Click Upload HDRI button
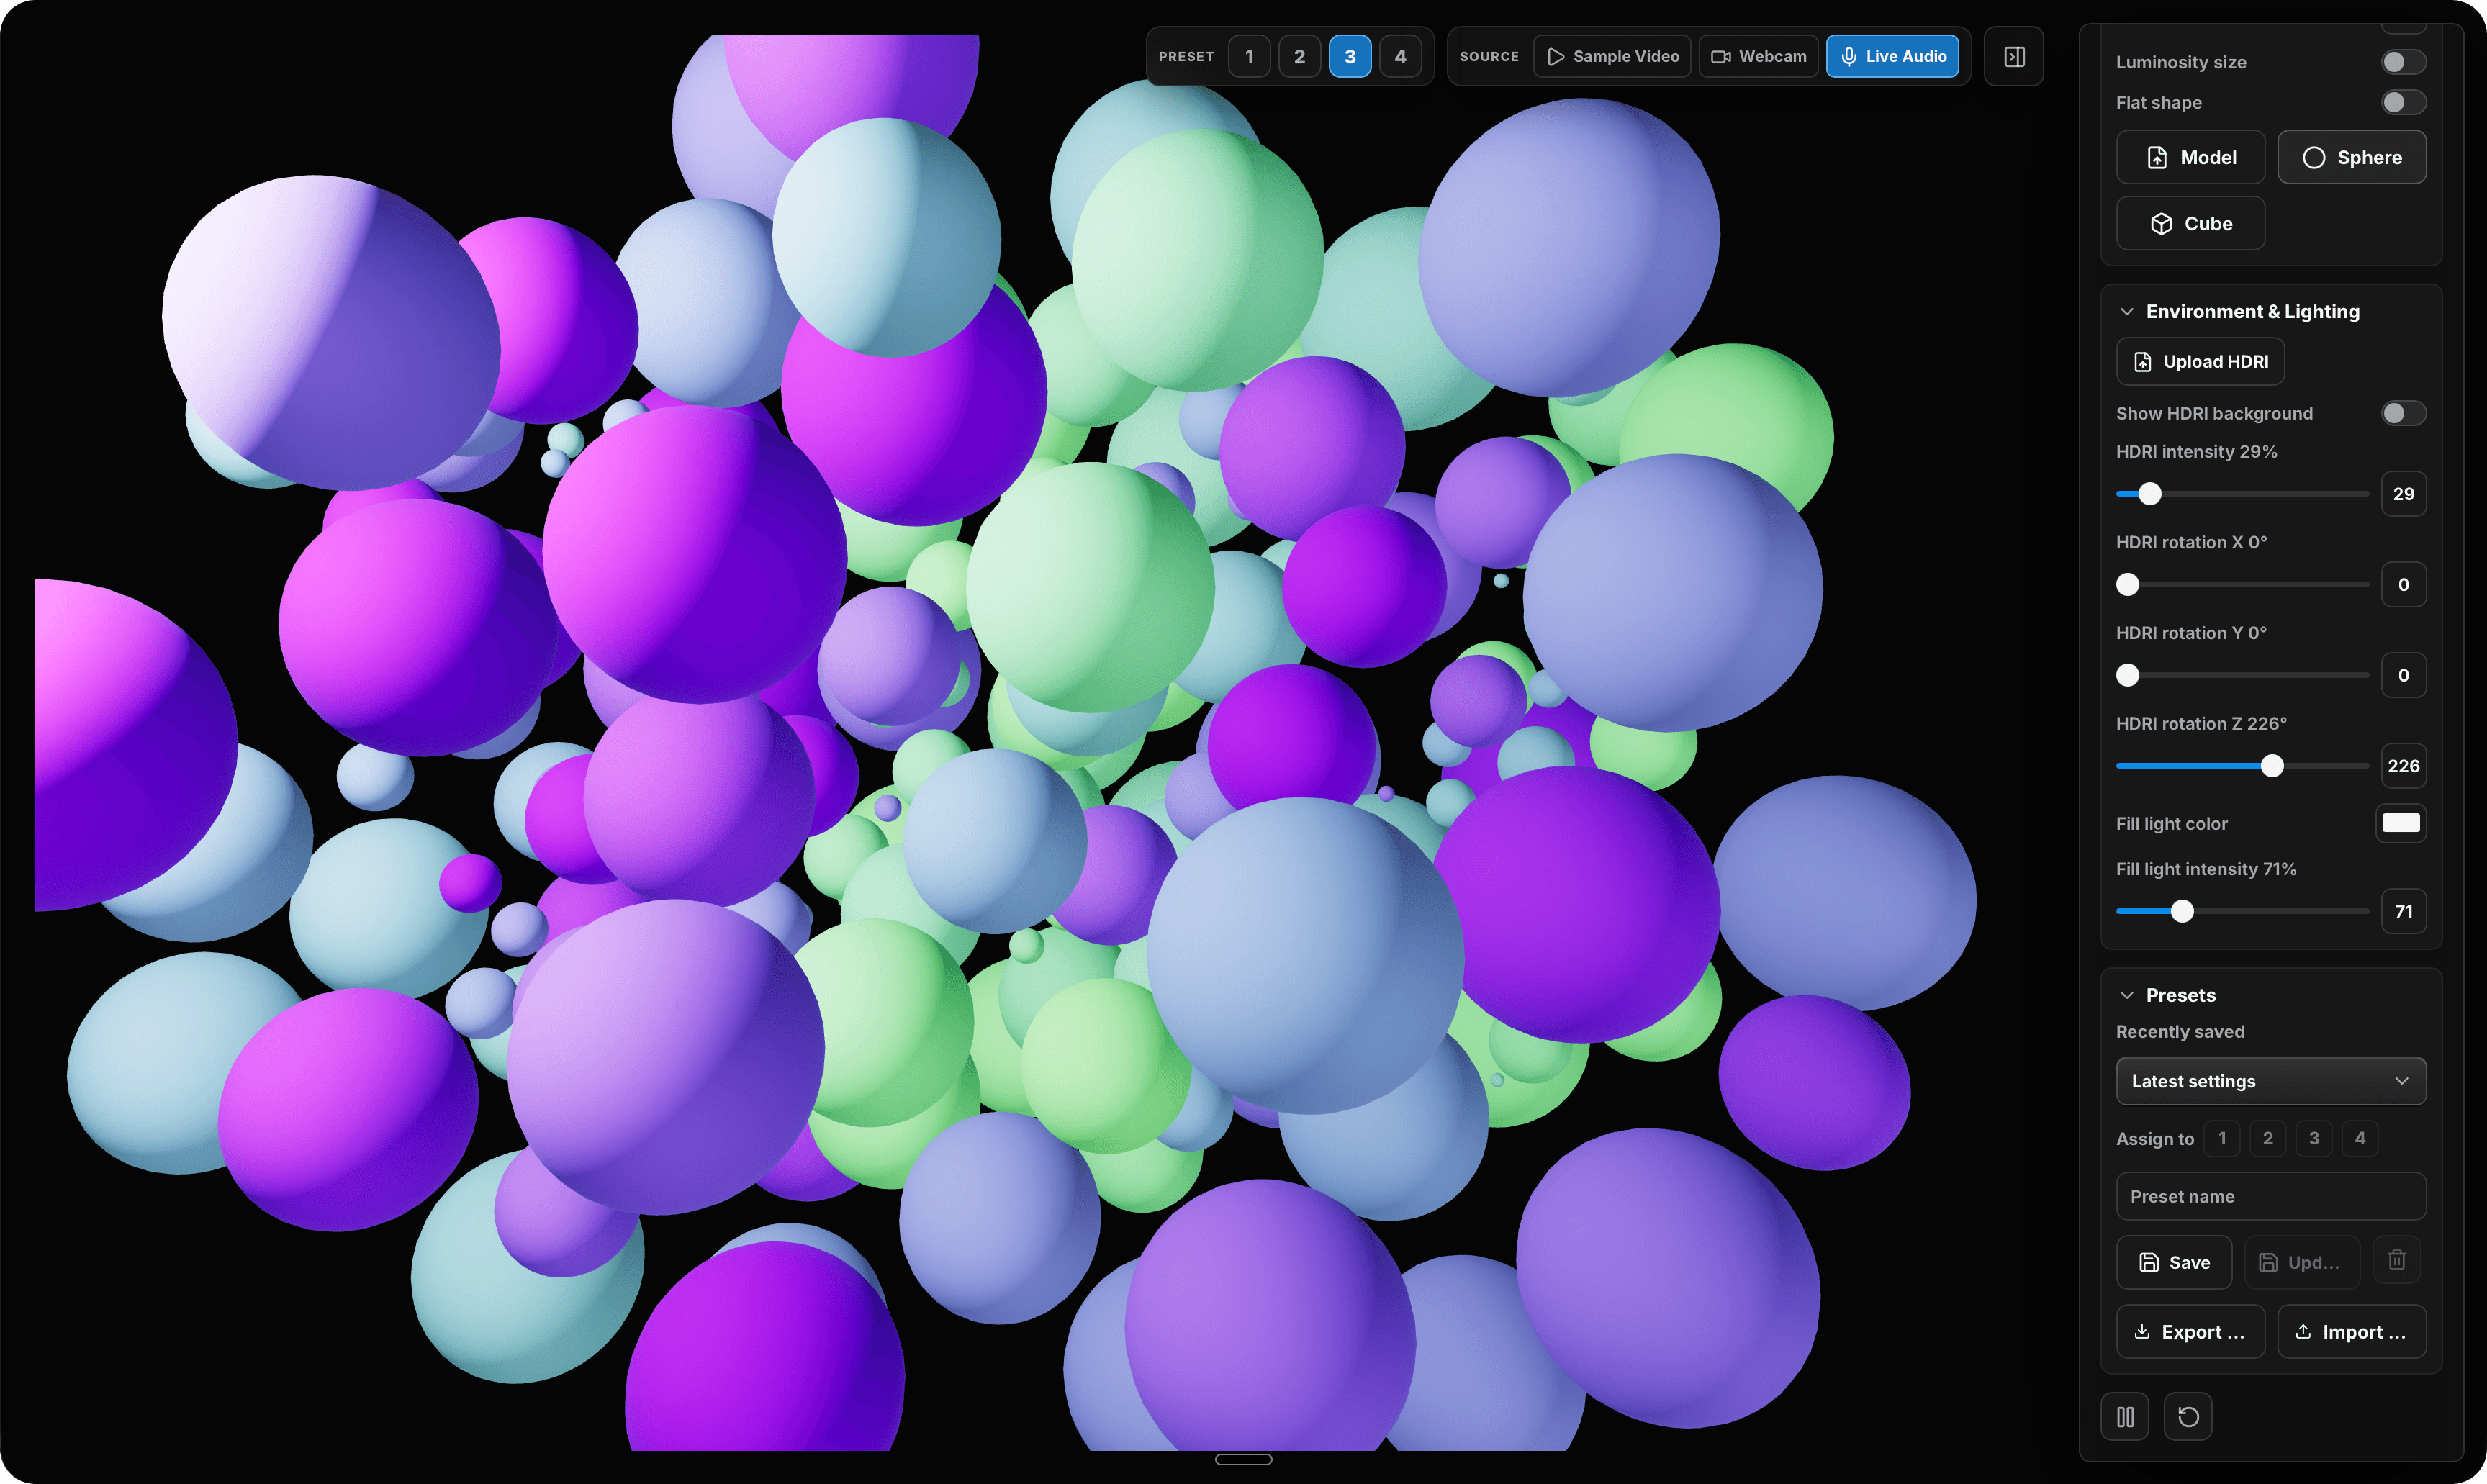The width and height of the screenshot is (2487, 1484). tap(2200, 361)
